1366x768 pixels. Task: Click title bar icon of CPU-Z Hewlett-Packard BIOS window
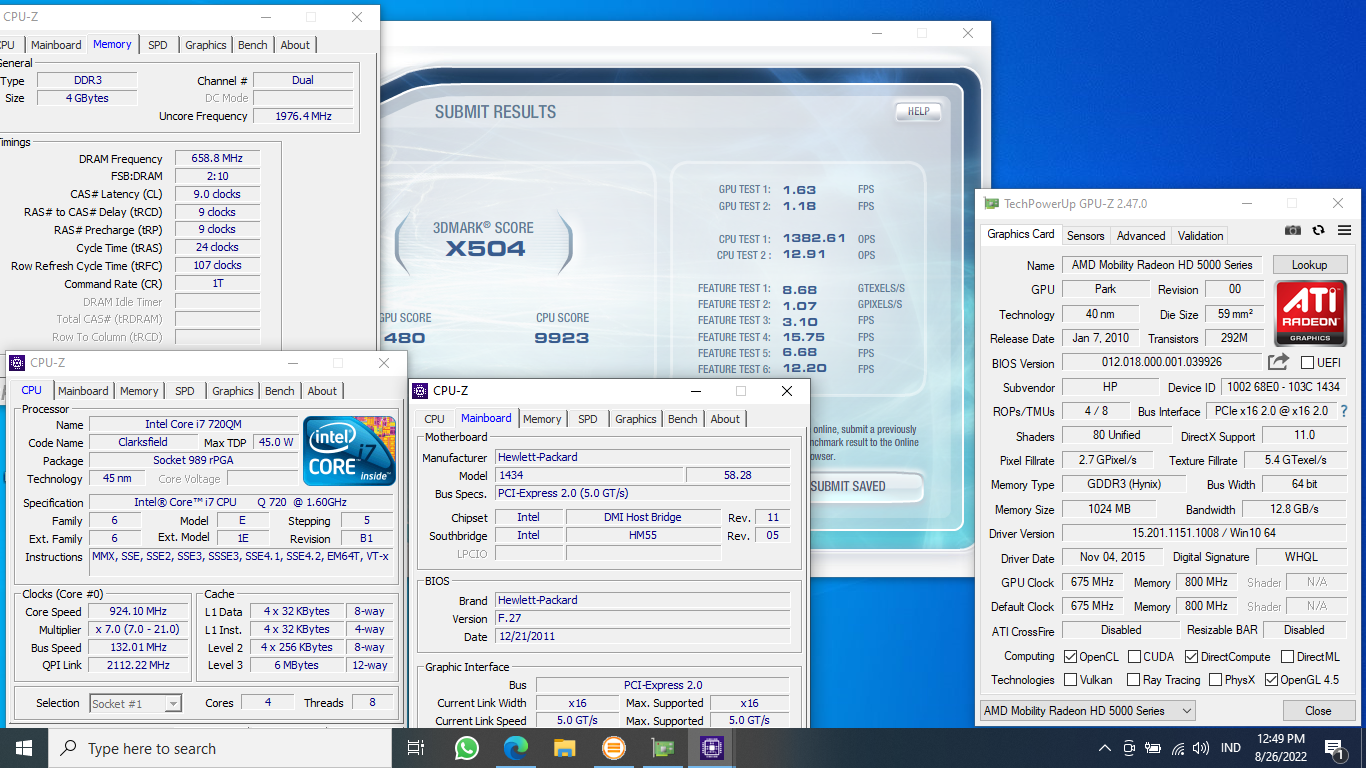click(421, 391)
